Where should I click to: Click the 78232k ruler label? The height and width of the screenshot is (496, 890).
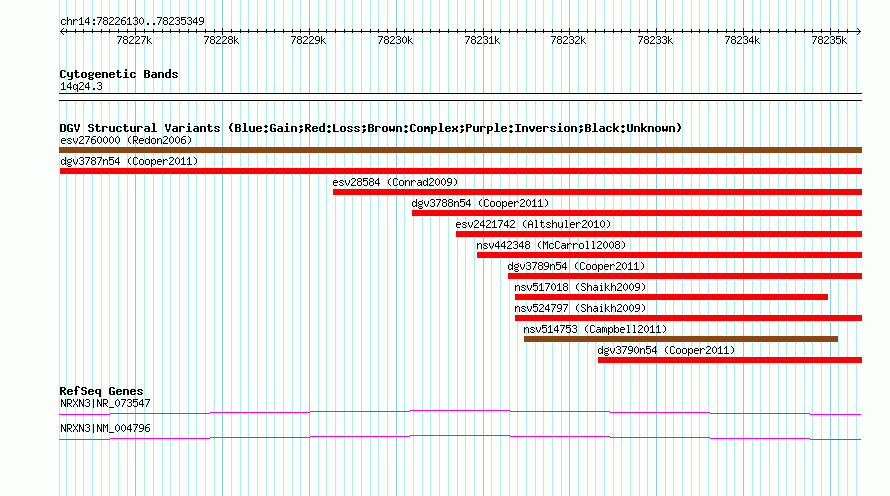tap(568, 40)
